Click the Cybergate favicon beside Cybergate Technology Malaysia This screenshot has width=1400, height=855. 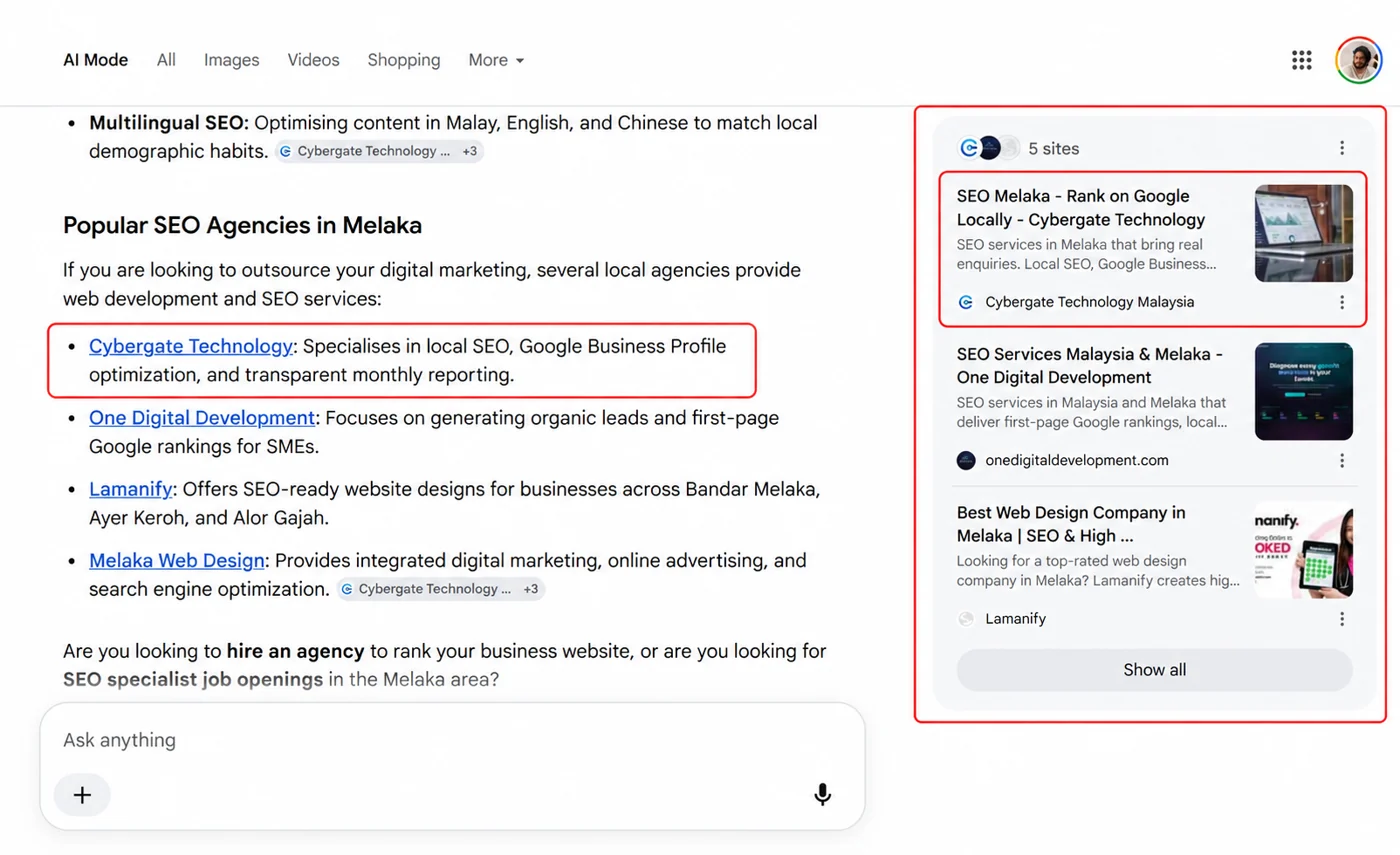[966, 302]
